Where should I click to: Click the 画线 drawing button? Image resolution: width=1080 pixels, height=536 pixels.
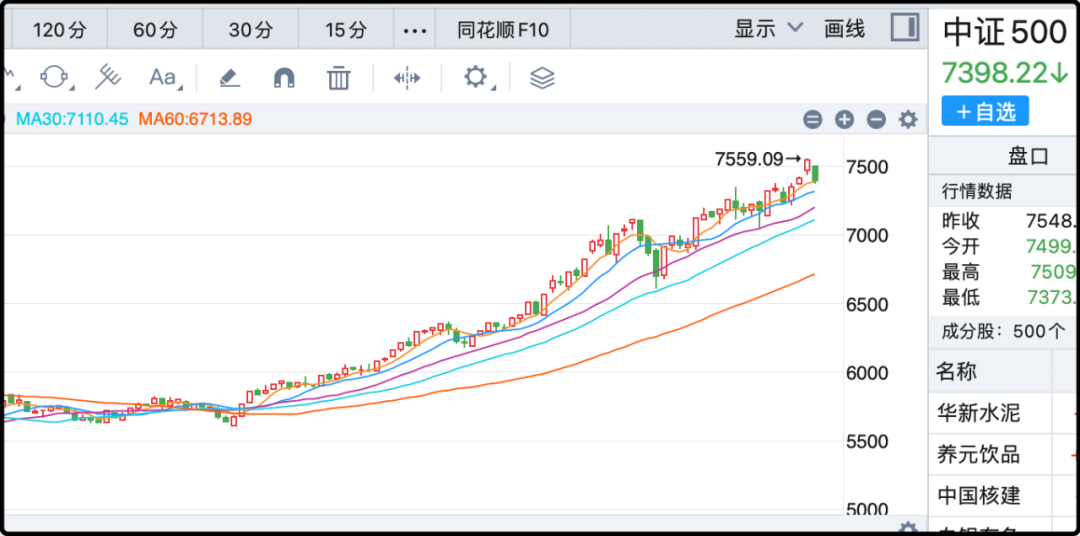(844, 29)
